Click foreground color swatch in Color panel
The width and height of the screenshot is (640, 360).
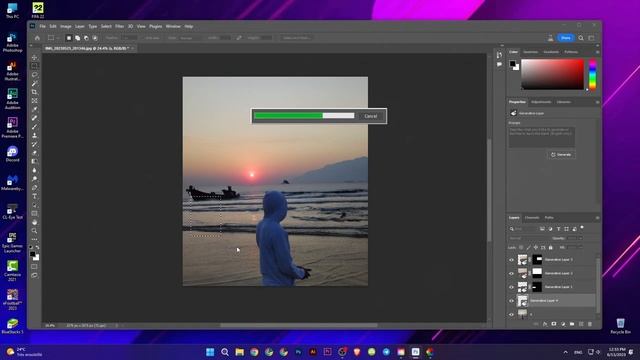[x=512, y=63]
